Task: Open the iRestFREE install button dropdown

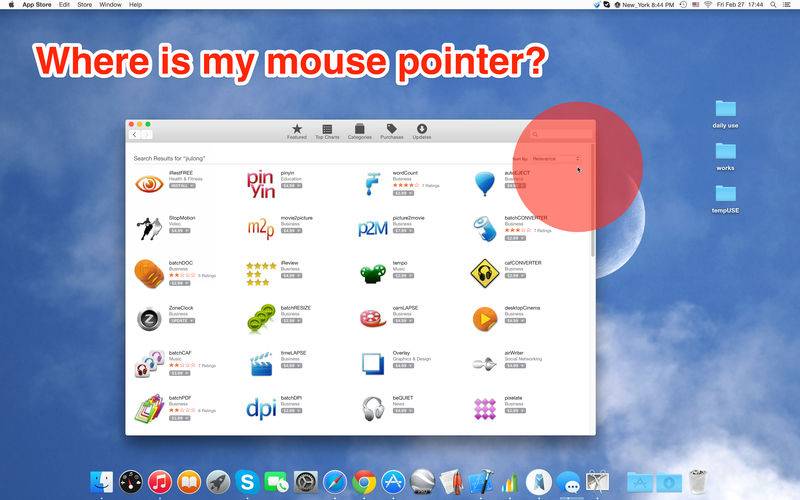Action: click(x=192, y=186)
